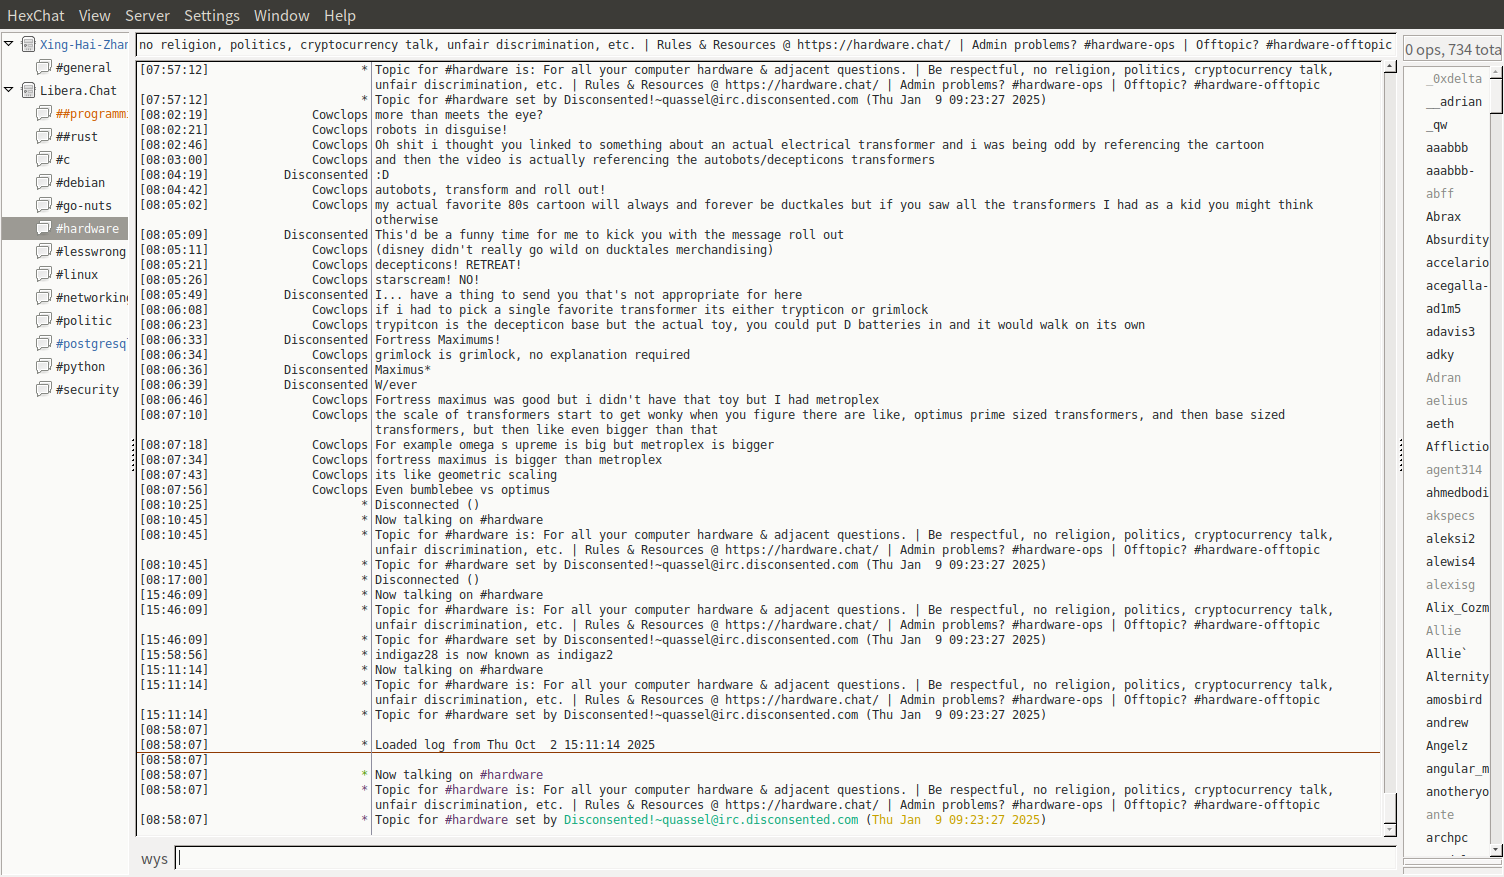Switch to the #postgresql channel
The width and height of the screenshot is (1504, 877).
click(x=91, y=343)
